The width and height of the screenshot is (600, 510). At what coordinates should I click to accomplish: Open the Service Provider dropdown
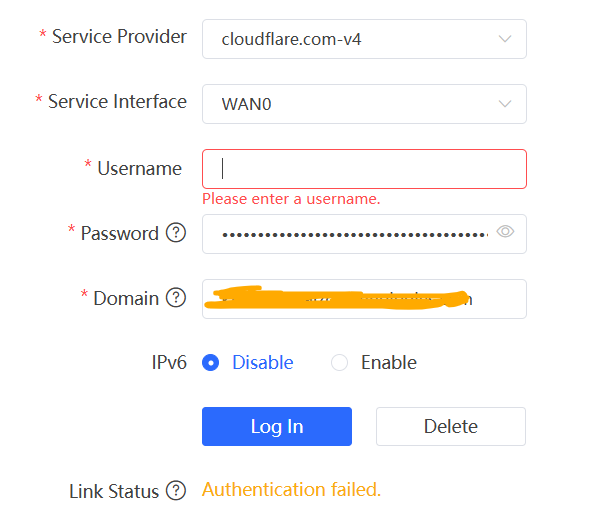click(364, 39)
